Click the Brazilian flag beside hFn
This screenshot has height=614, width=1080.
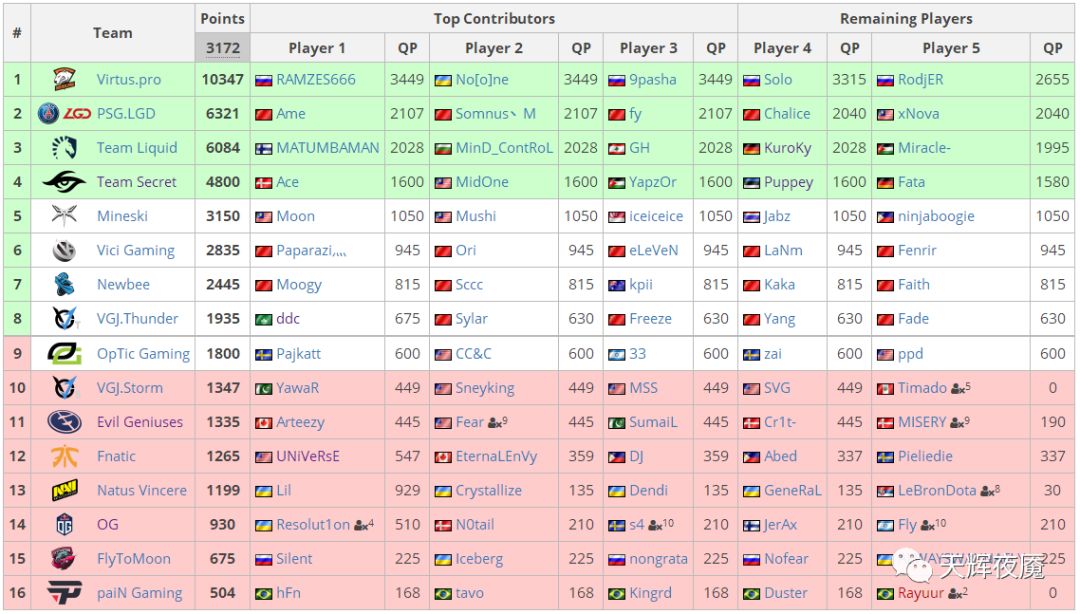click(x=263, y=594)
